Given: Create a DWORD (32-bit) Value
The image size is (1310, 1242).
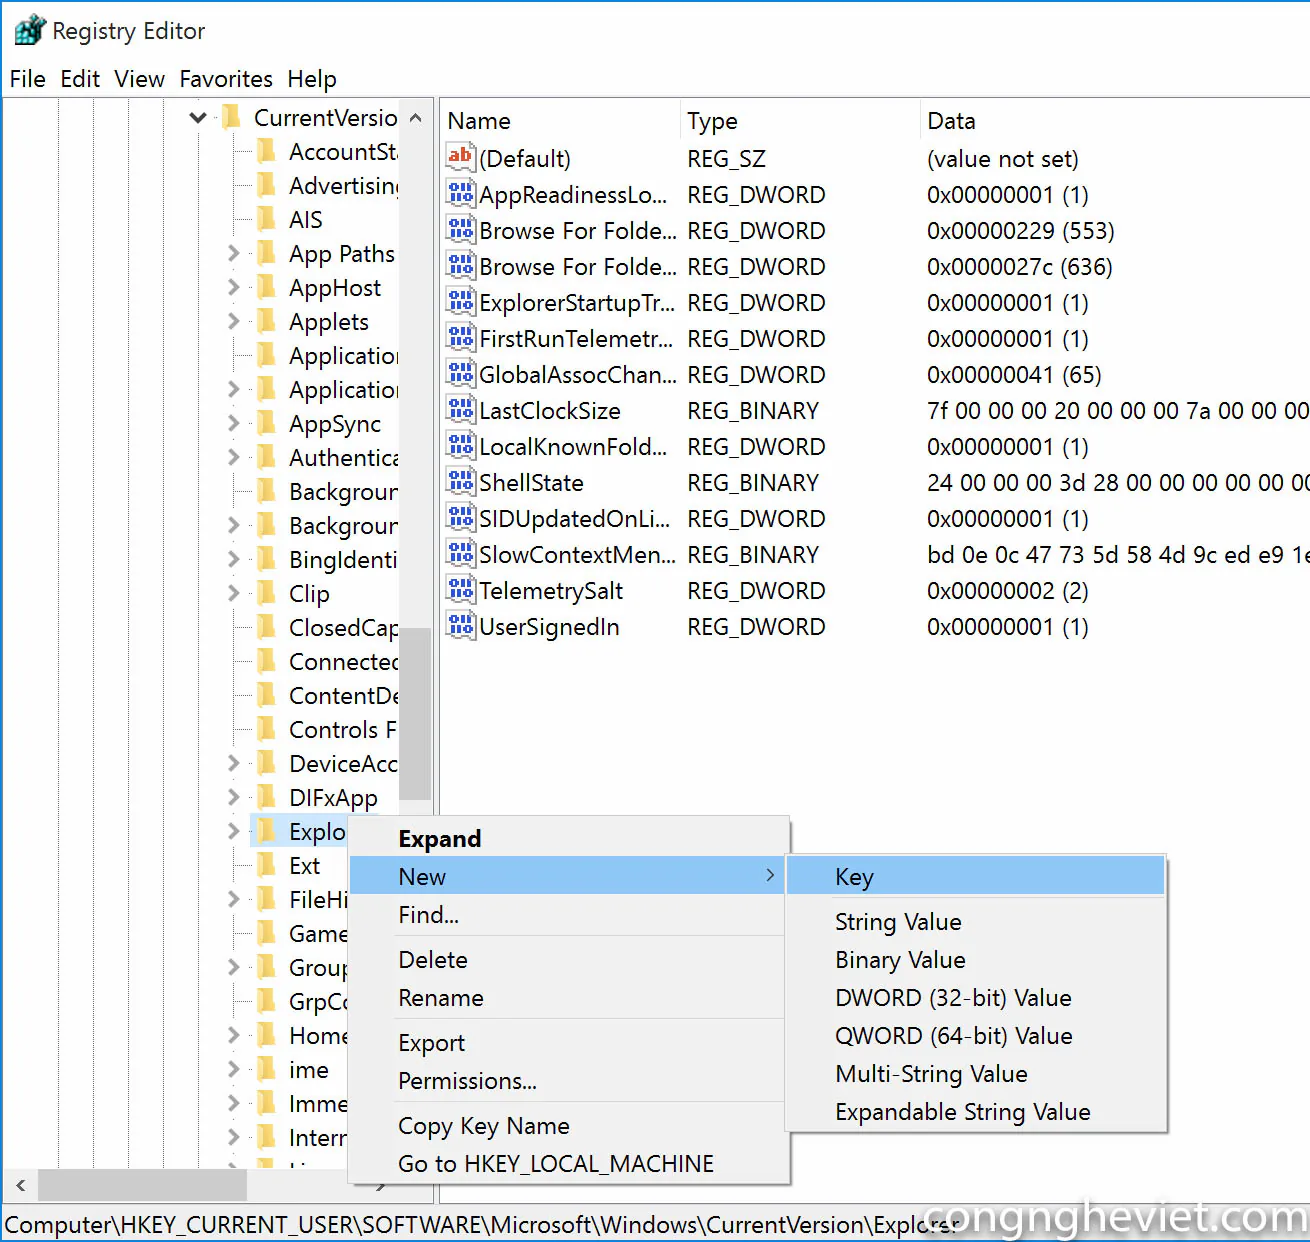Looking at the screenshot, I should pyautogui.click(x=976, y=998).
